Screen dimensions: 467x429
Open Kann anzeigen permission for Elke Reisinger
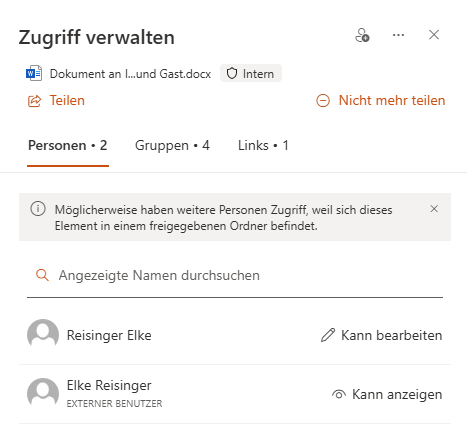[387, 394]
